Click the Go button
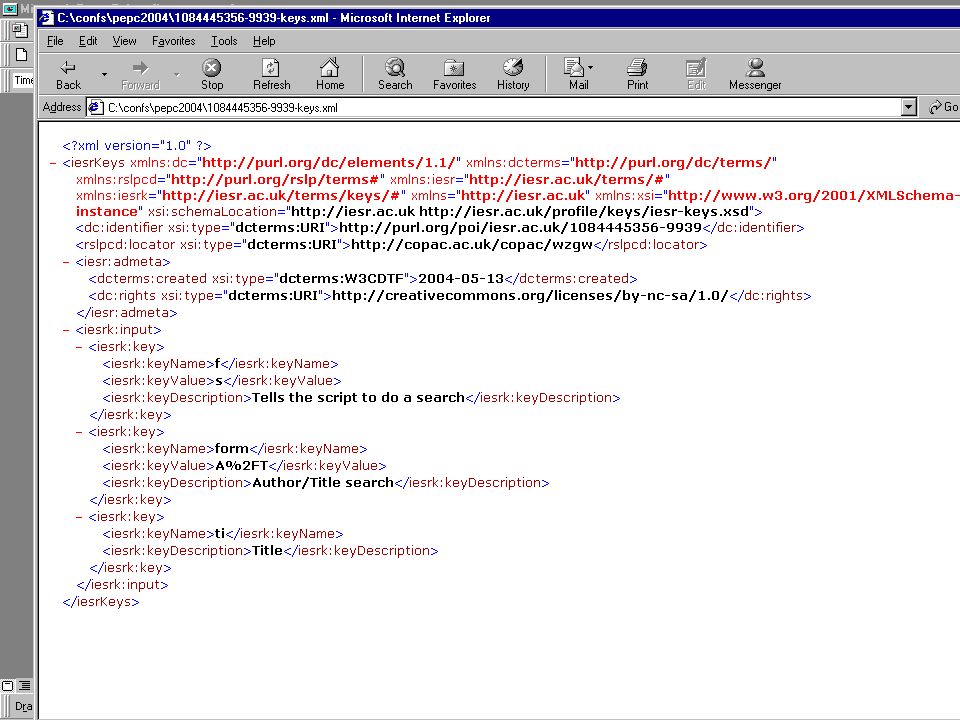This screenshot has height=720, width=960. (943, 108)
